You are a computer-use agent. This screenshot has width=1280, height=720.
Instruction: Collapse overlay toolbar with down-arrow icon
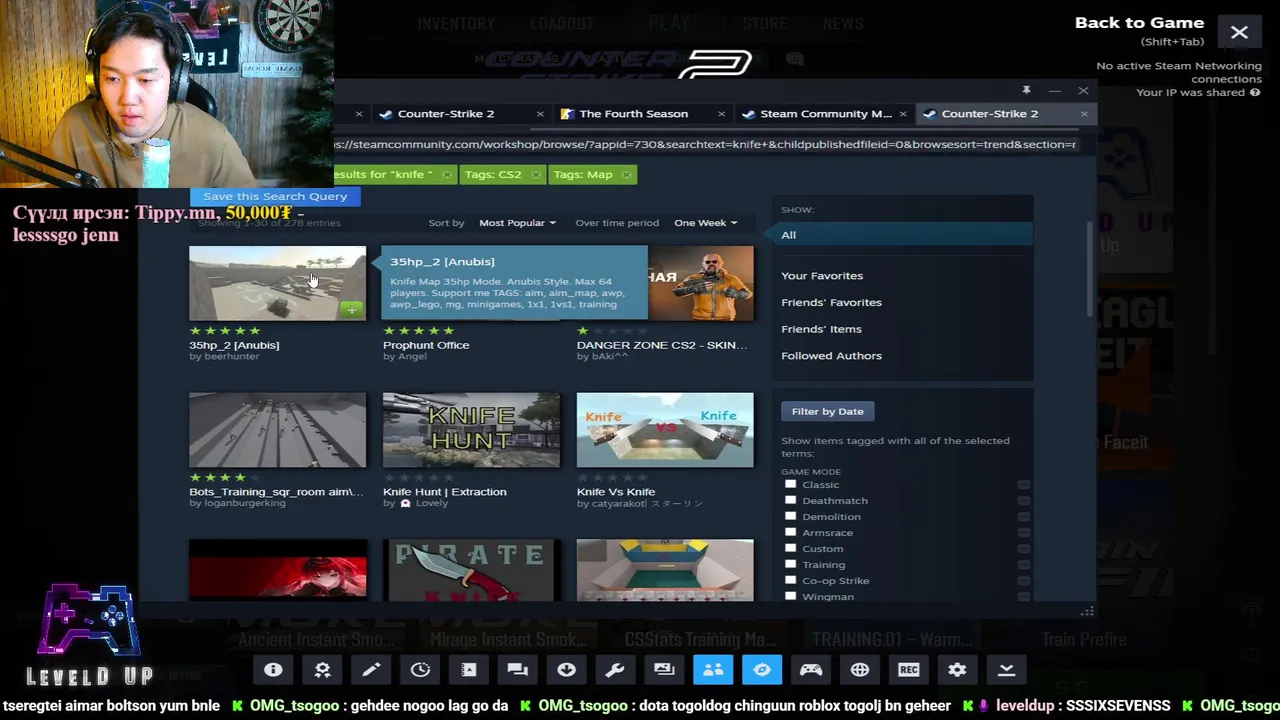coord(1006,670)
